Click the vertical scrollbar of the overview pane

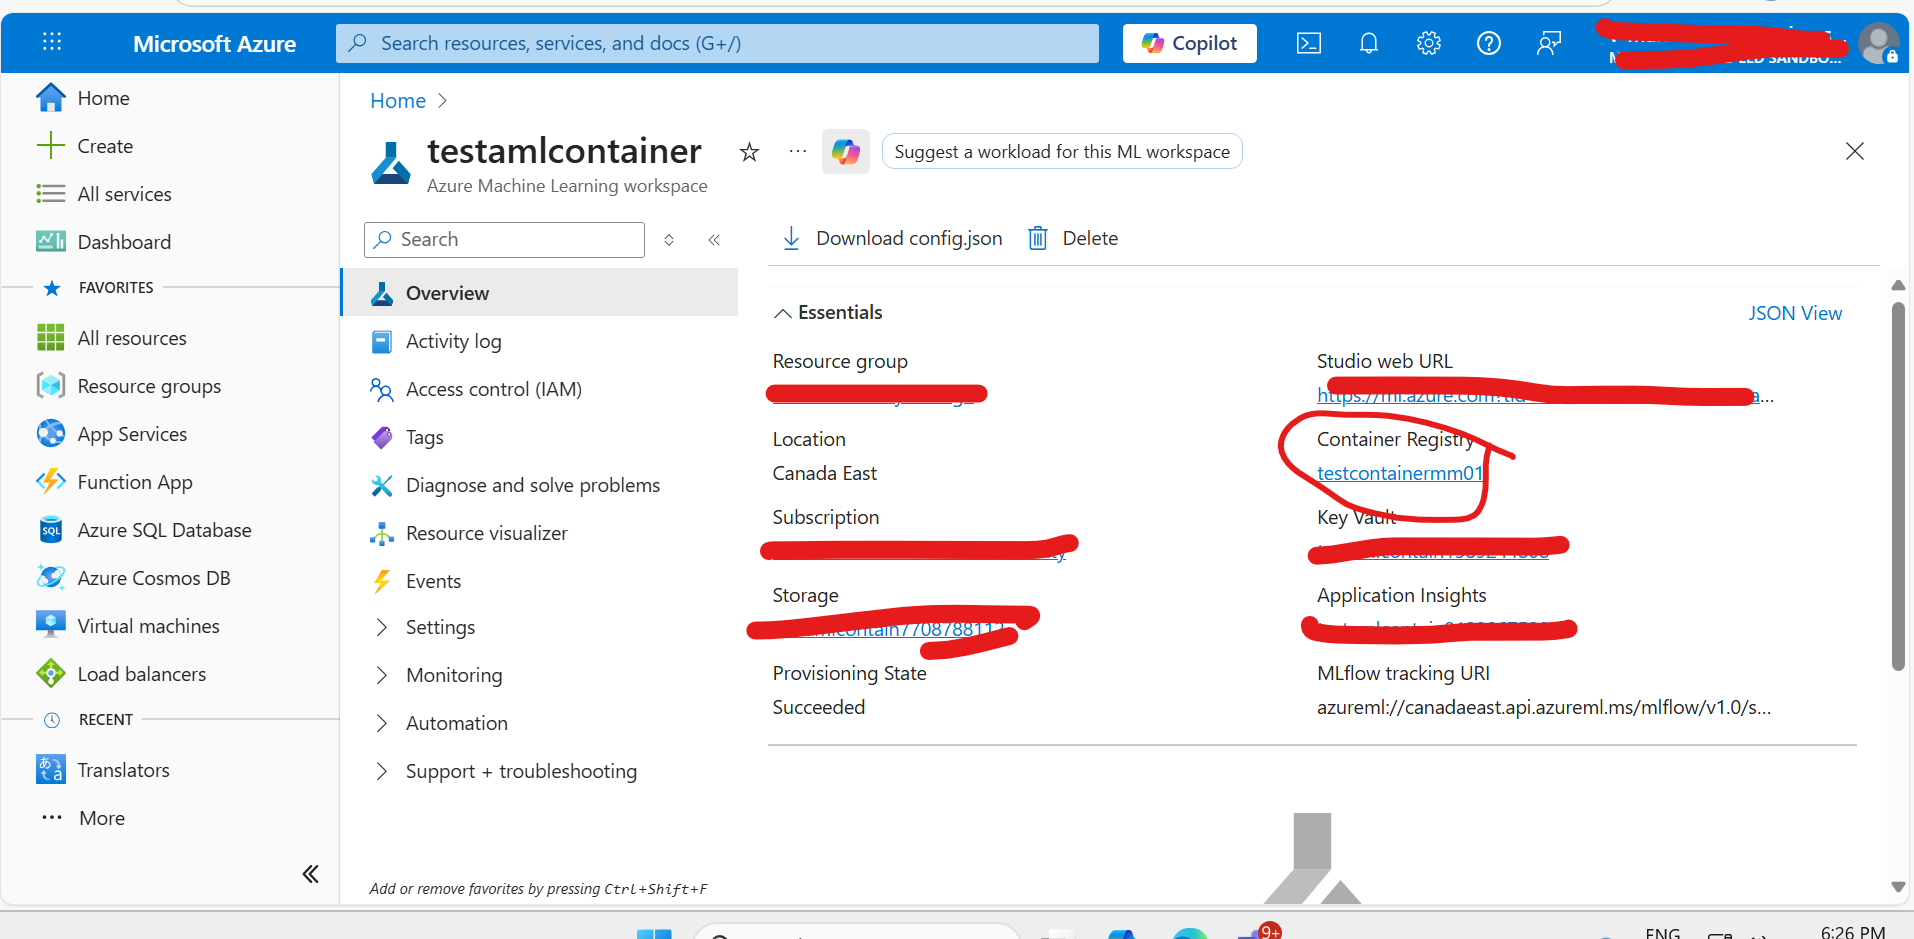coord(1898,486)
